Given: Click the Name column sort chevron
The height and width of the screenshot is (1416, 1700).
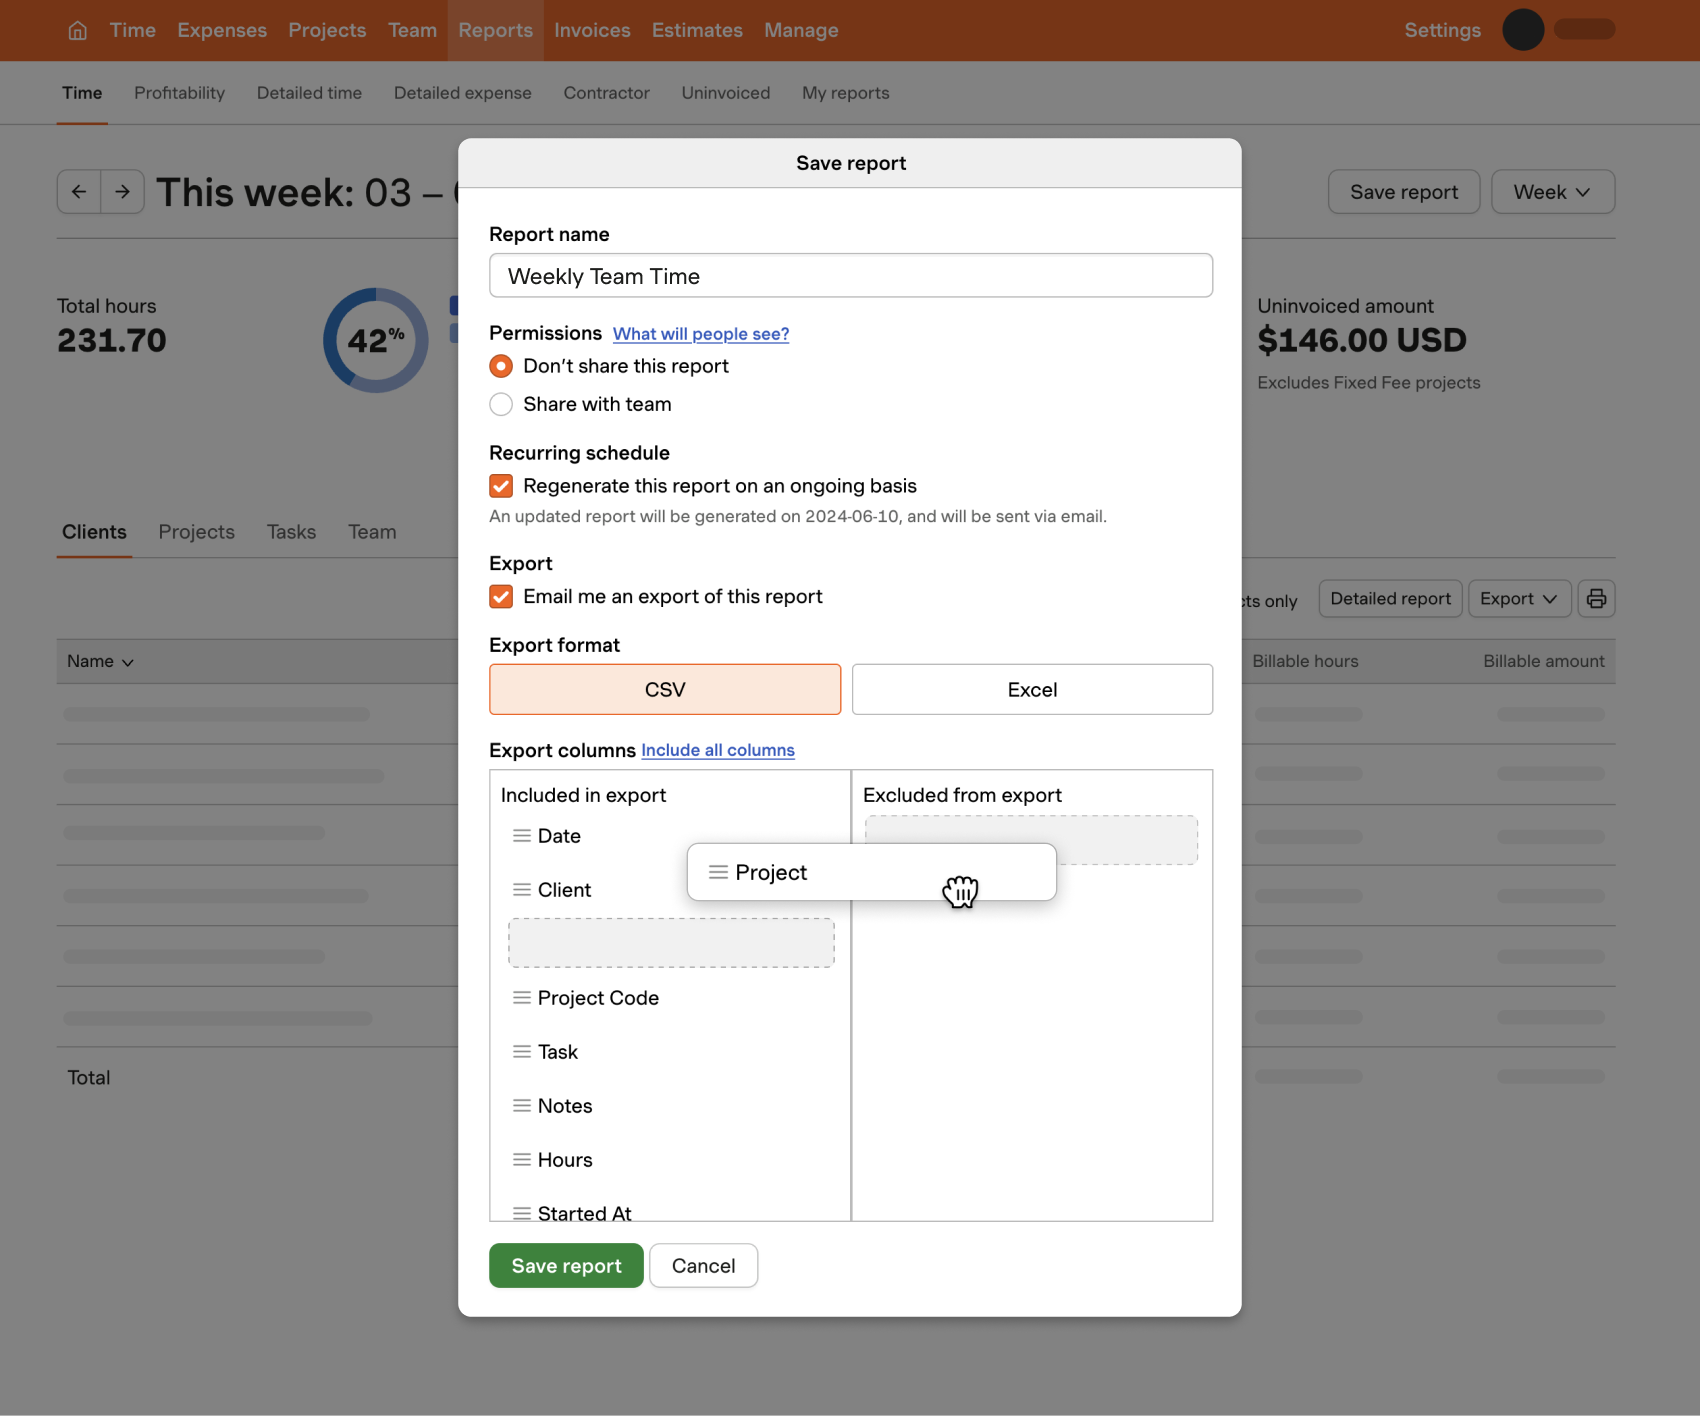Looking at the screenshot, I should [x=128, y=661].
